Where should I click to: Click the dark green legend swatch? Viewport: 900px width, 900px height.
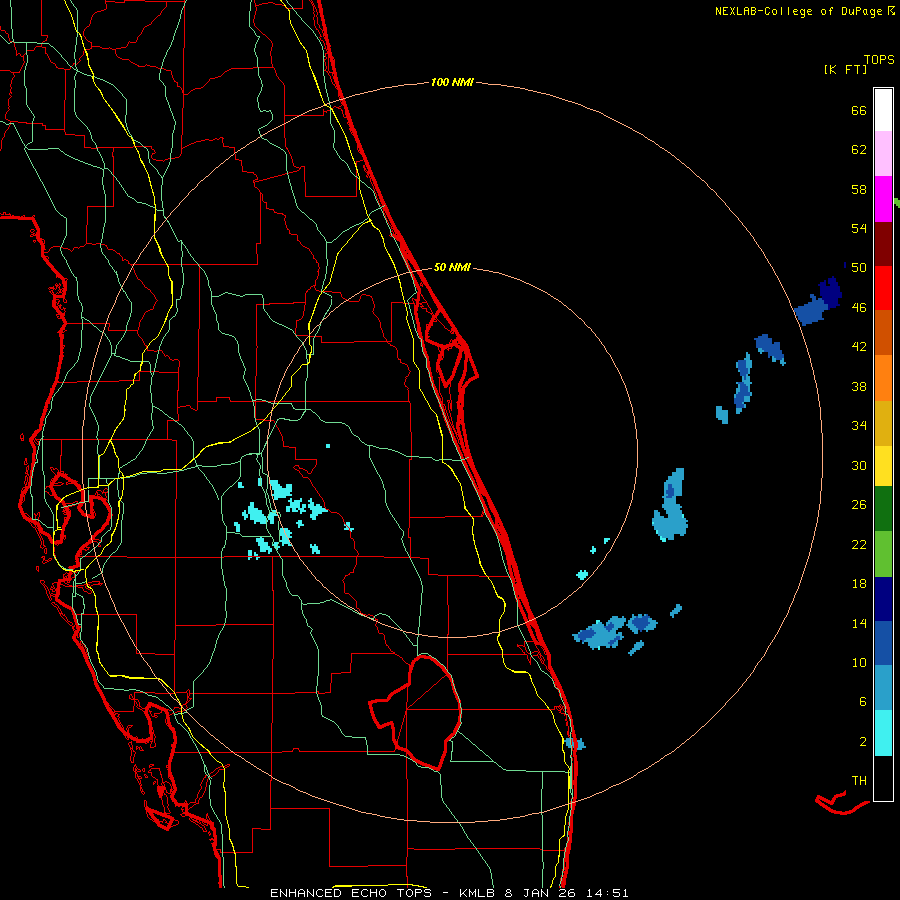[x=883, y=509]
